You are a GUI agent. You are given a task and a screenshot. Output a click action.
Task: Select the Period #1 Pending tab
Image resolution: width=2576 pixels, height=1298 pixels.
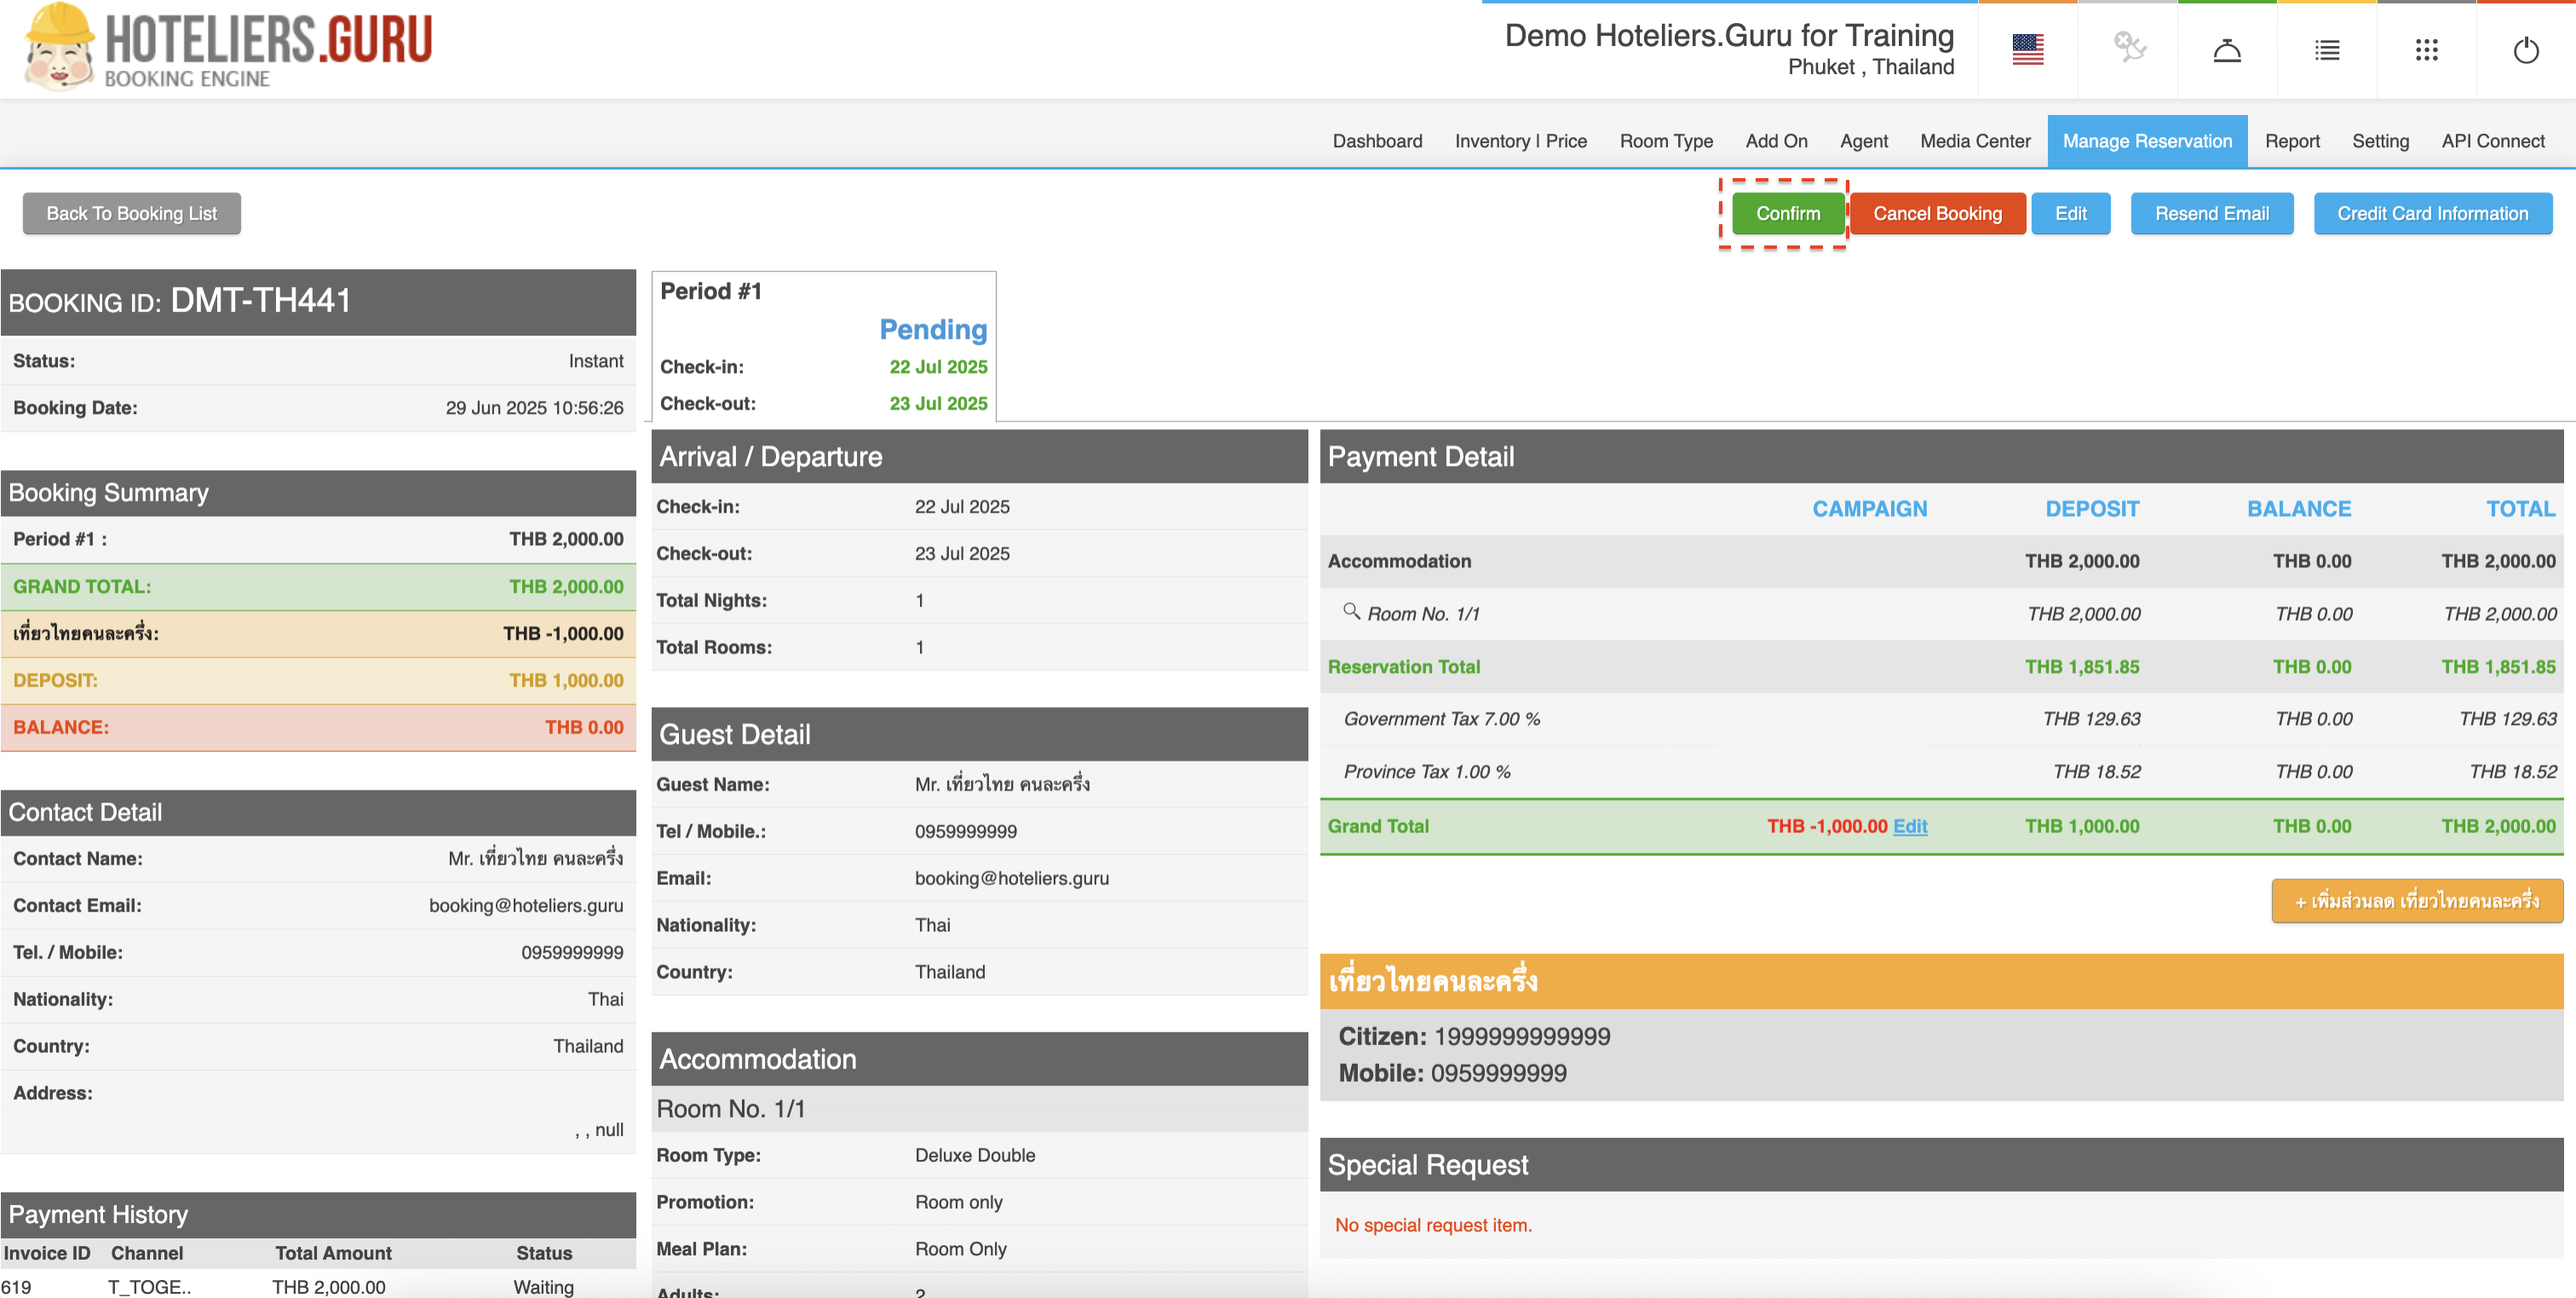pyautogui.click(x=823, y=346)
